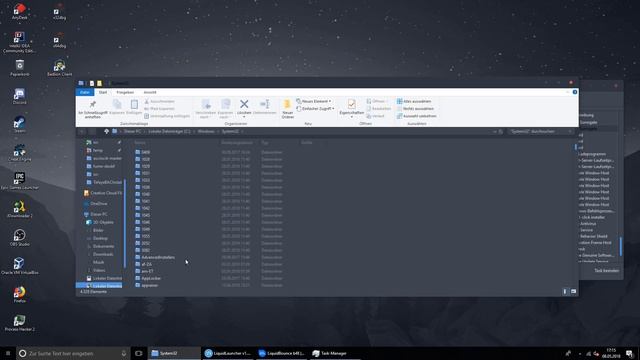This screenshot has height=360, width=640.
Task: Select Steam desktop icon
Action: (x=19, y=124)
